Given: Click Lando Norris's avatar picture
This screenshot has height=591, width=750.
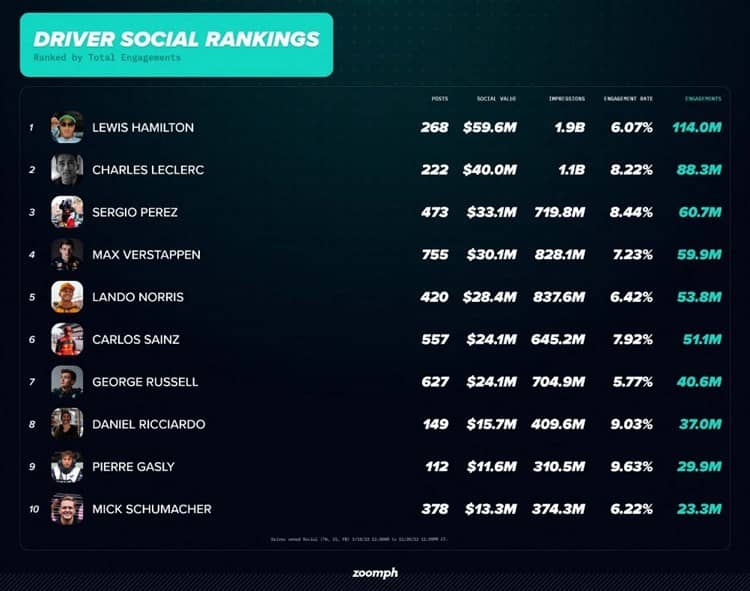Looking at the screenshot, I should tap(67, 297).
